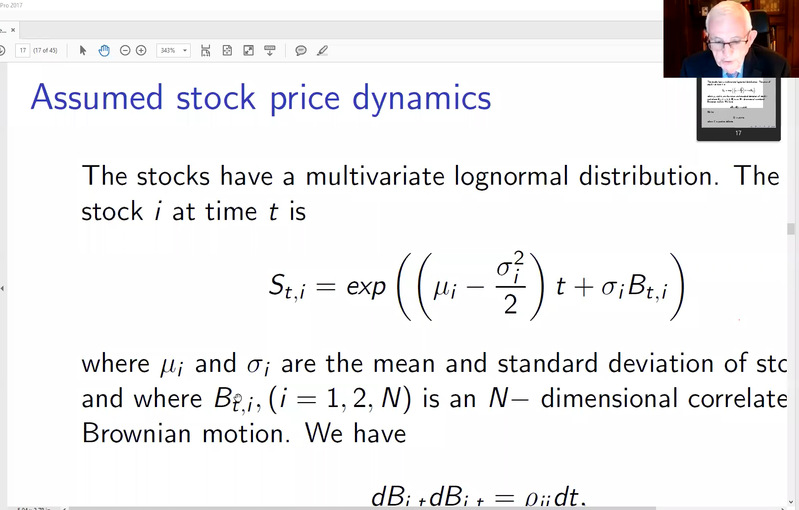Enter full screen view mode

[248, 50]
